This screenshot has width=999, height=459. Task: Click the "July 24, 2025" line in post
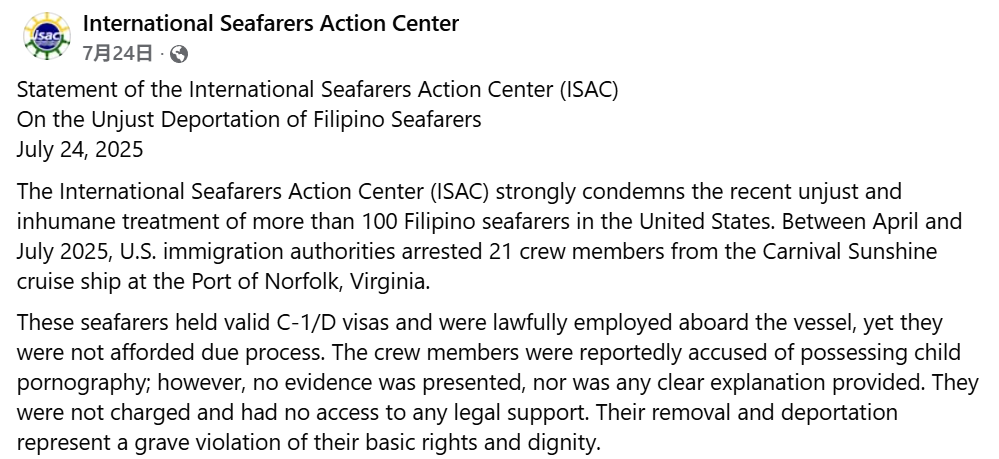point(80,151)
